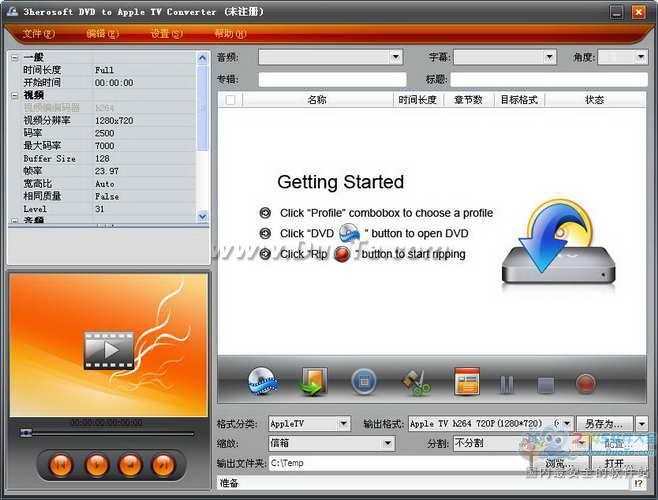This screenshot has height=500, width=658.
Task: Click the Level value 31
Action: pyautogui.click(x=99, y=209)
